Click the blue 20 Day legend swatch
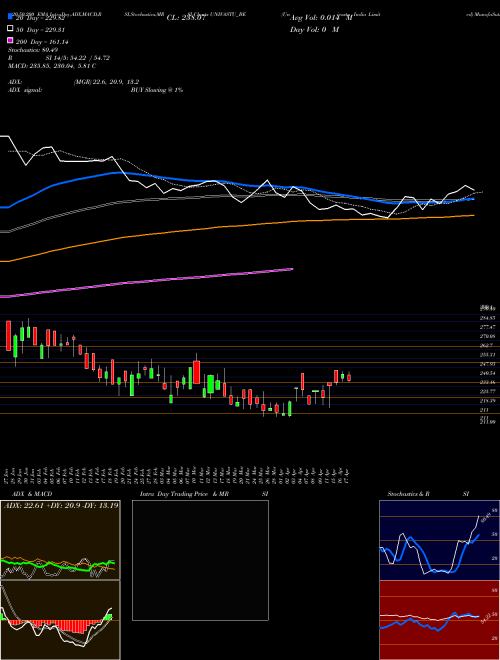 (x=10, y=17)
